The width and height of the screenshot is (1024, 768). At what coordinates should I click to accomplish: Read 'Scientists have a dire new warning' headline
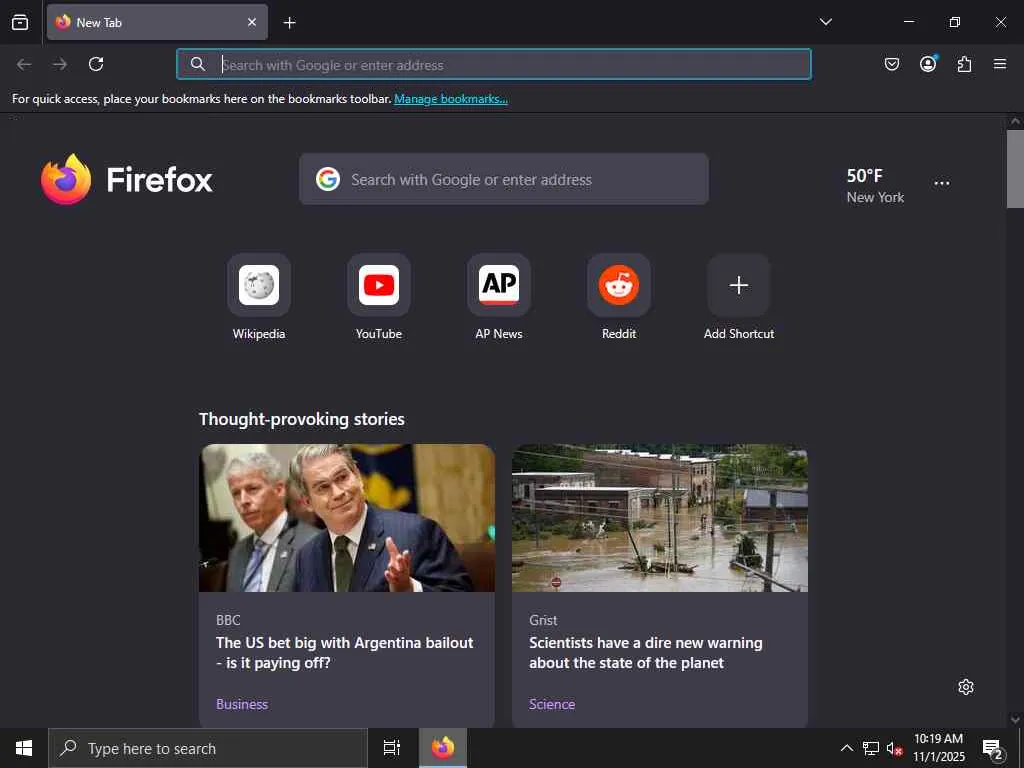click(646, 652)
